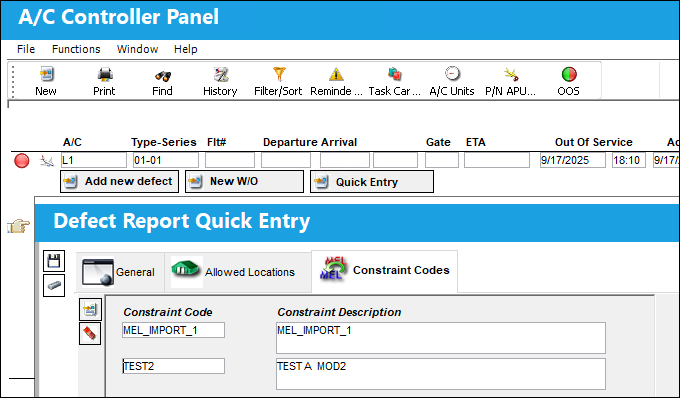Click the icon below the save icon

(54, 285)
